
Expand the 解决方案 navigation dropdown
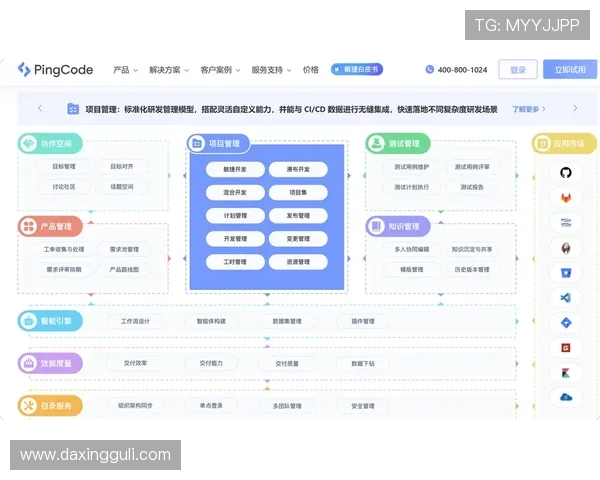point(169,70)
